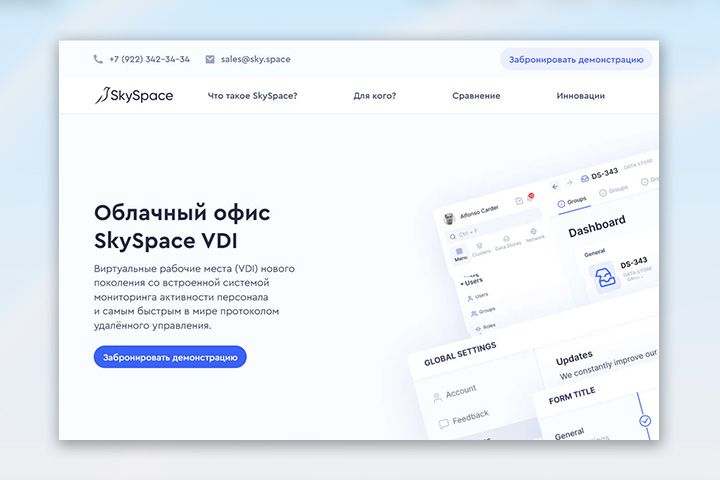Select the Users item with person icon
Viewport: 720px width, 480px height.
478,297
